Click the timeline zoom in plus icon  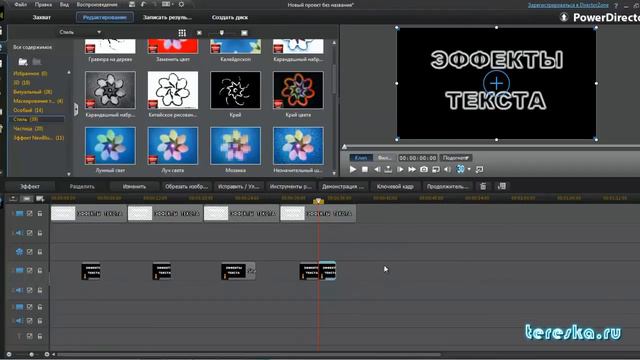[47, 354]
